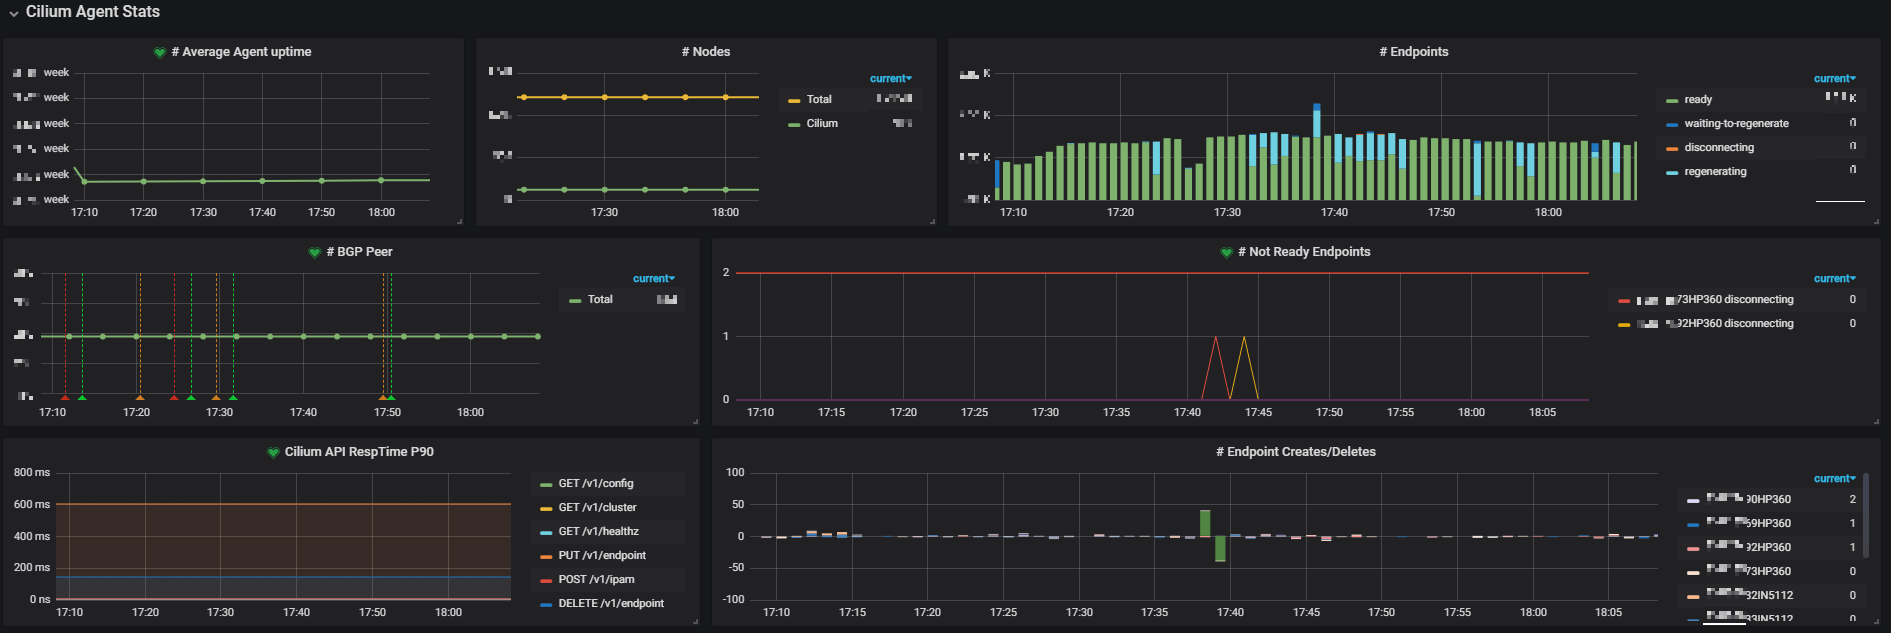Click the POST /v1/ipam legend entry
The height and width of the screenshot is (633, 1891).
(x=596, y=580)
